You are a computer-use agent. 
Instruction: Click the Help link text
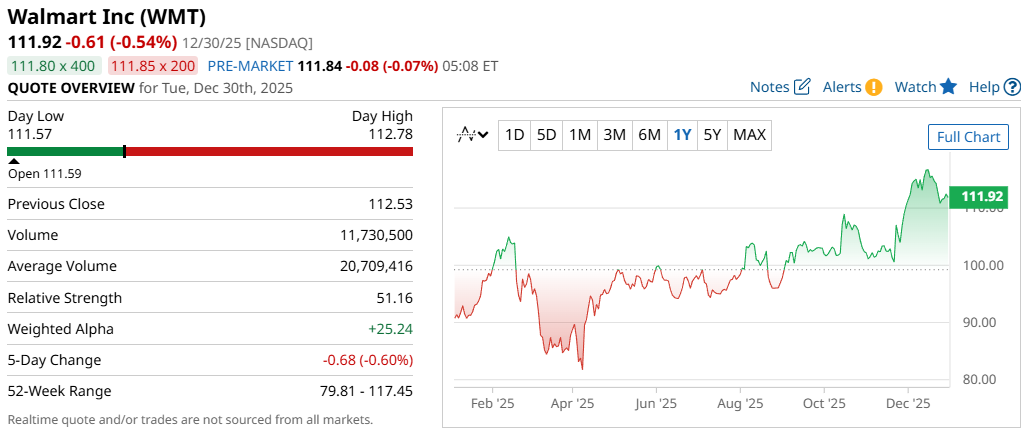pyautogui.click(x=984, y=87)
